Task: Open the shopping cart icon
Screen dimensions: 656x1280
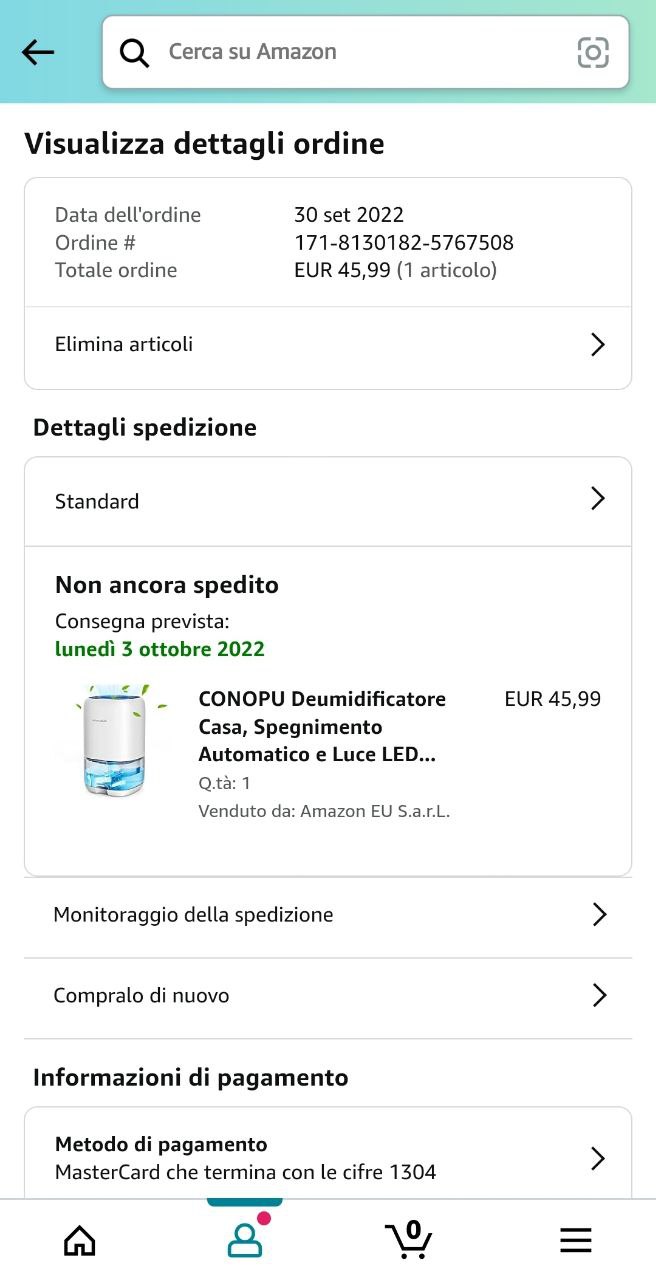Action: pos(409,1240)
